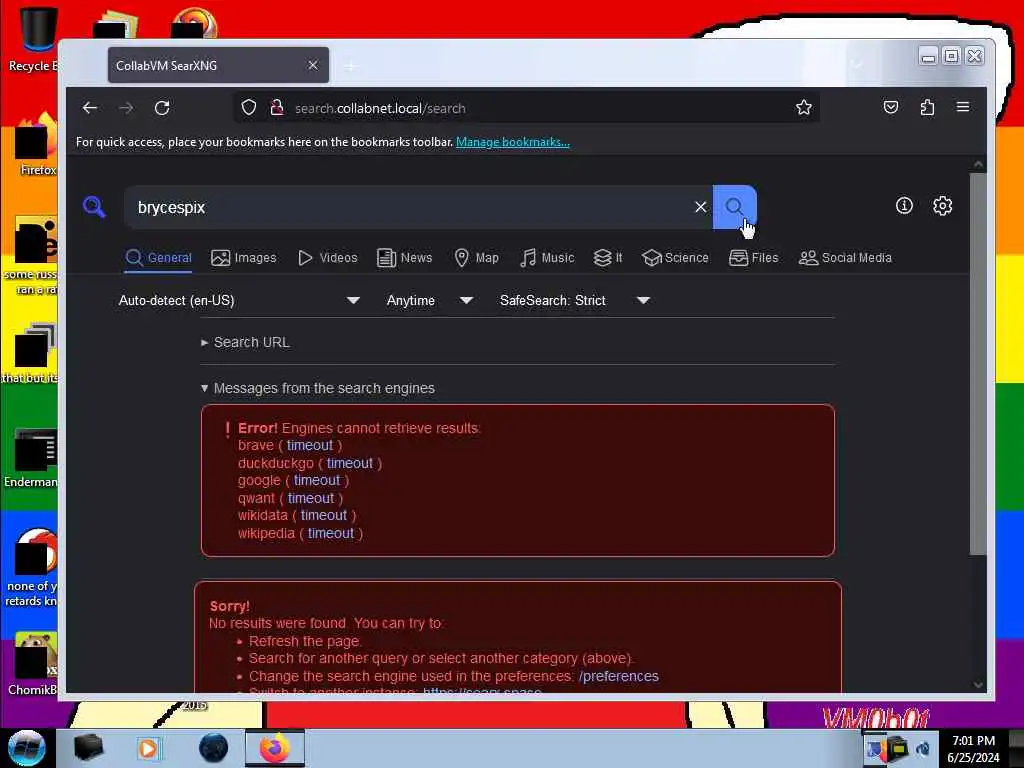Click the browser address bar URL
The width and height of the screenshot is (1024, 768).
(380, 108)
